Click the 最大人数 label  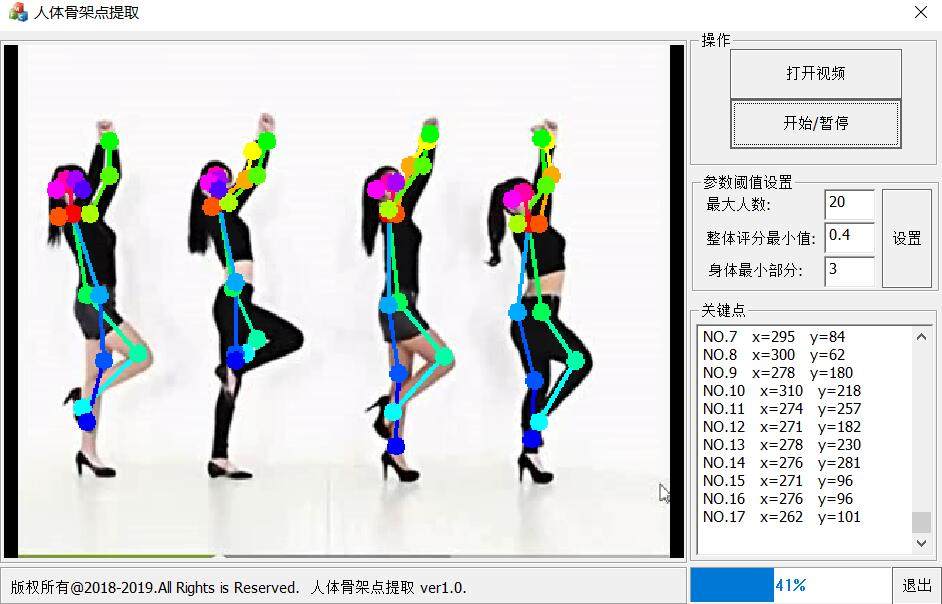[738, 205]
